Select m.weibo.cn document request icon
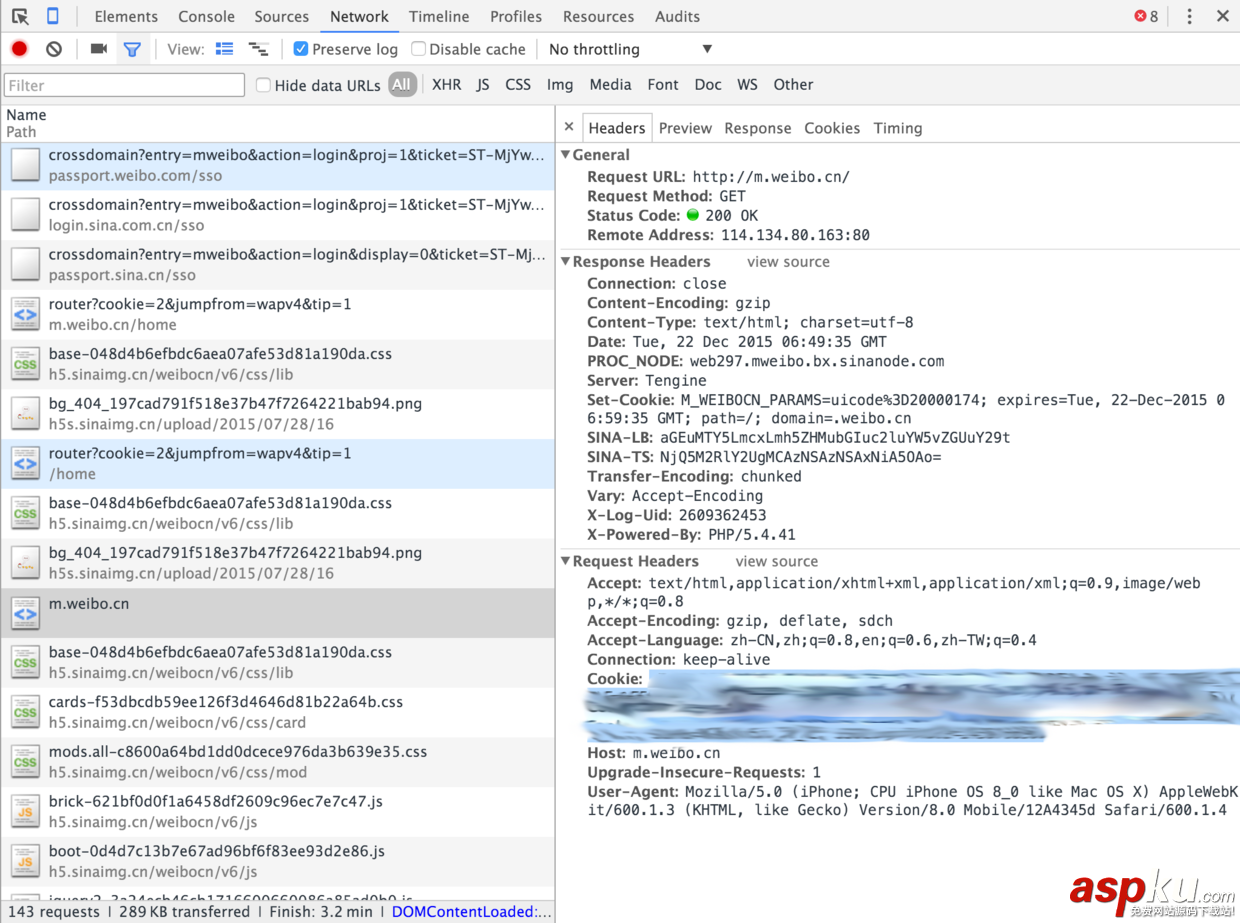Screen dimensions: 1240x923 pyautogui.click(x=25, y=612)
